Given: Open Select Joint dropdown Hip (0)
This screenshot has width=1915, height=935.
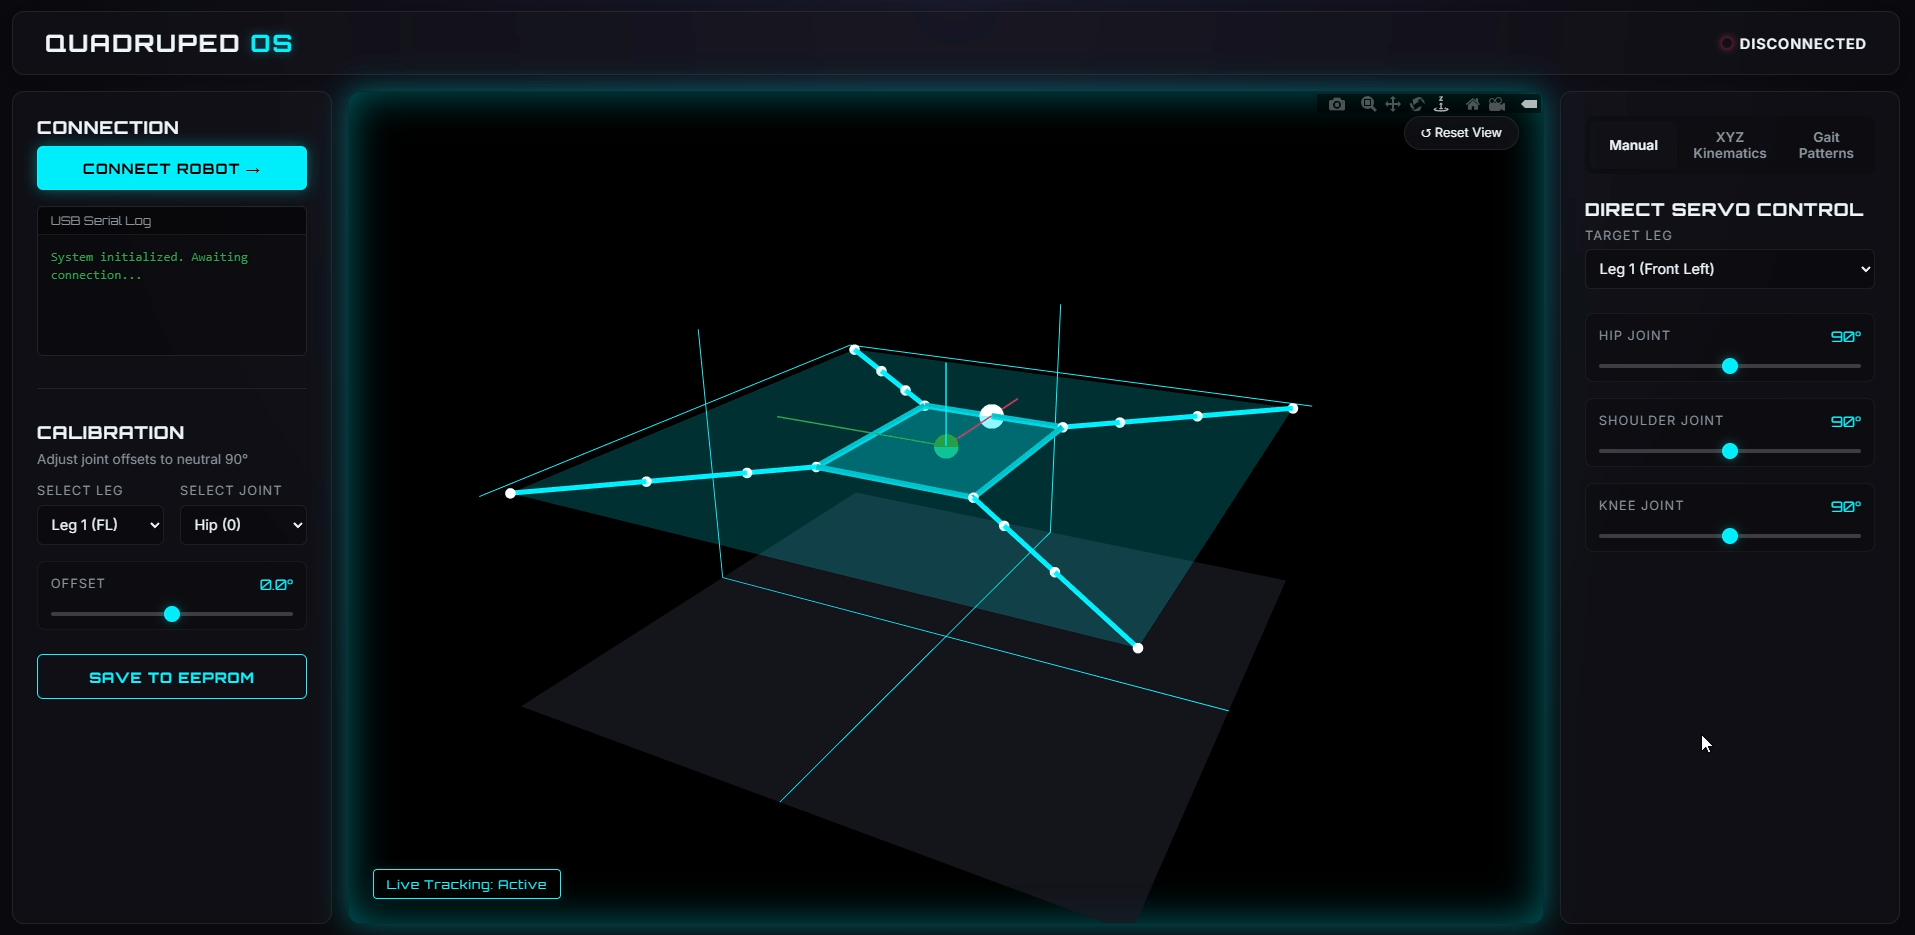Looking at the screenshot, I should coord(243,525).
